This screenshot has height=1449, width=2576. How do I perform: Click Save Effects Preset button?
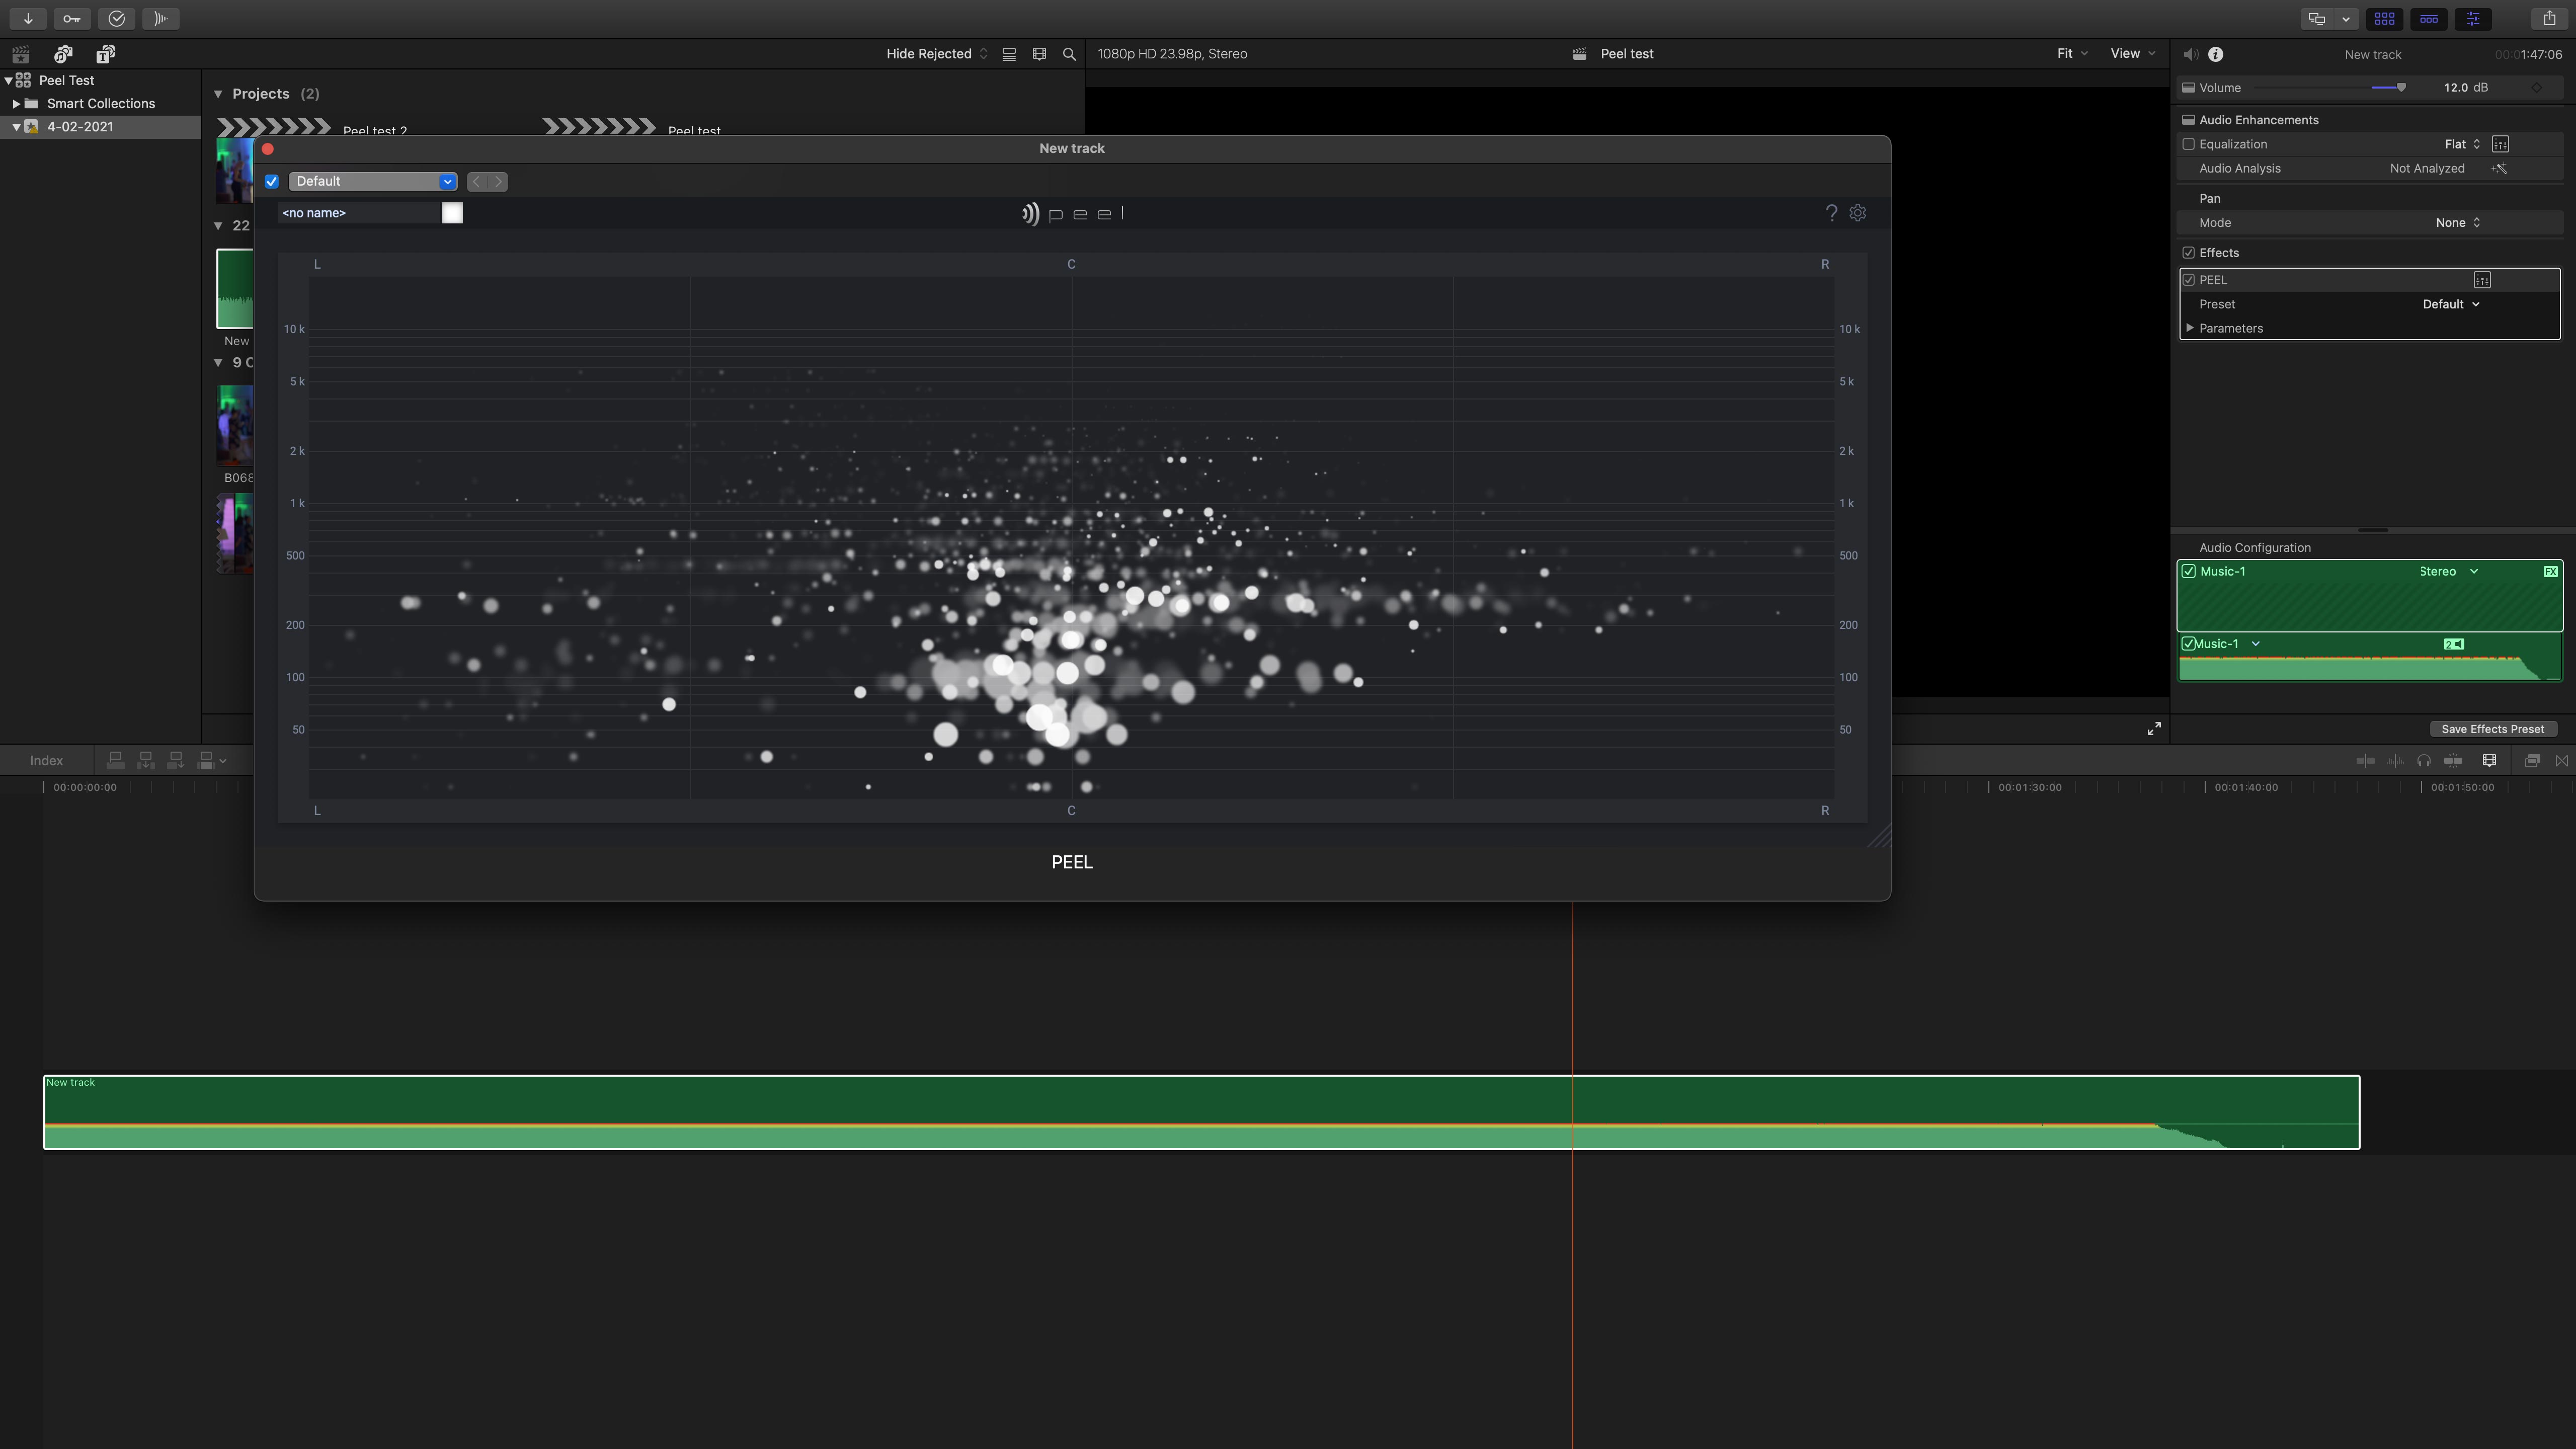[x=2492, y=729]
